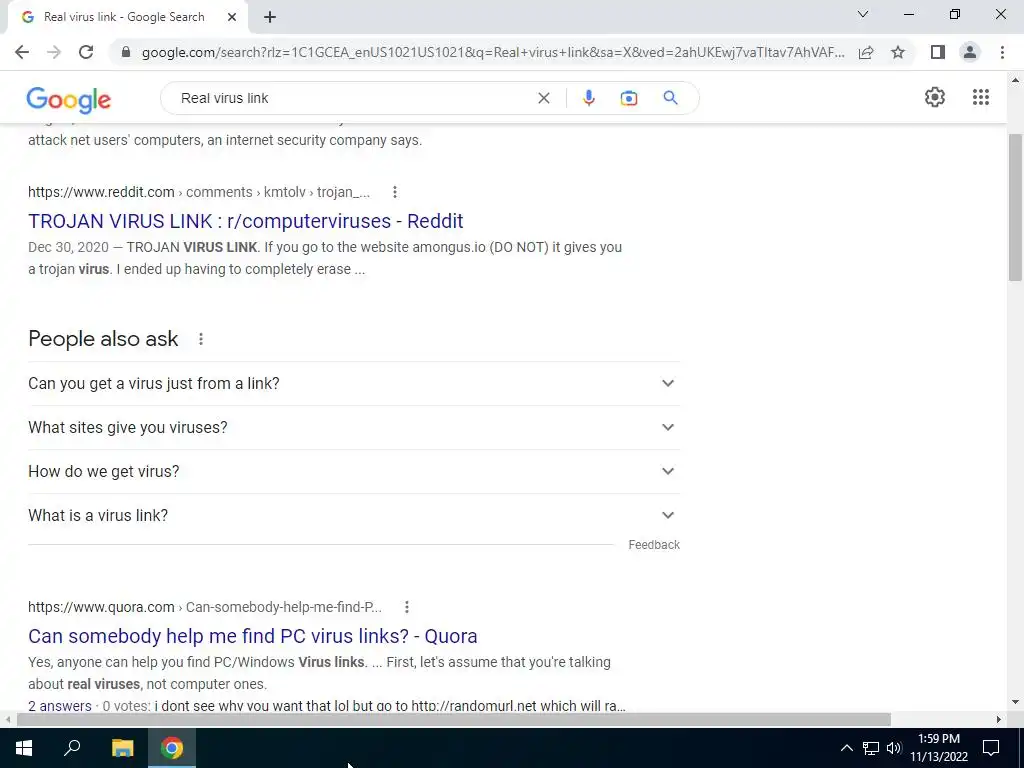The width and height of the screenshot is (1024, 768).
Task: Click the forward navigation arrow
Action: coord(54,52)
